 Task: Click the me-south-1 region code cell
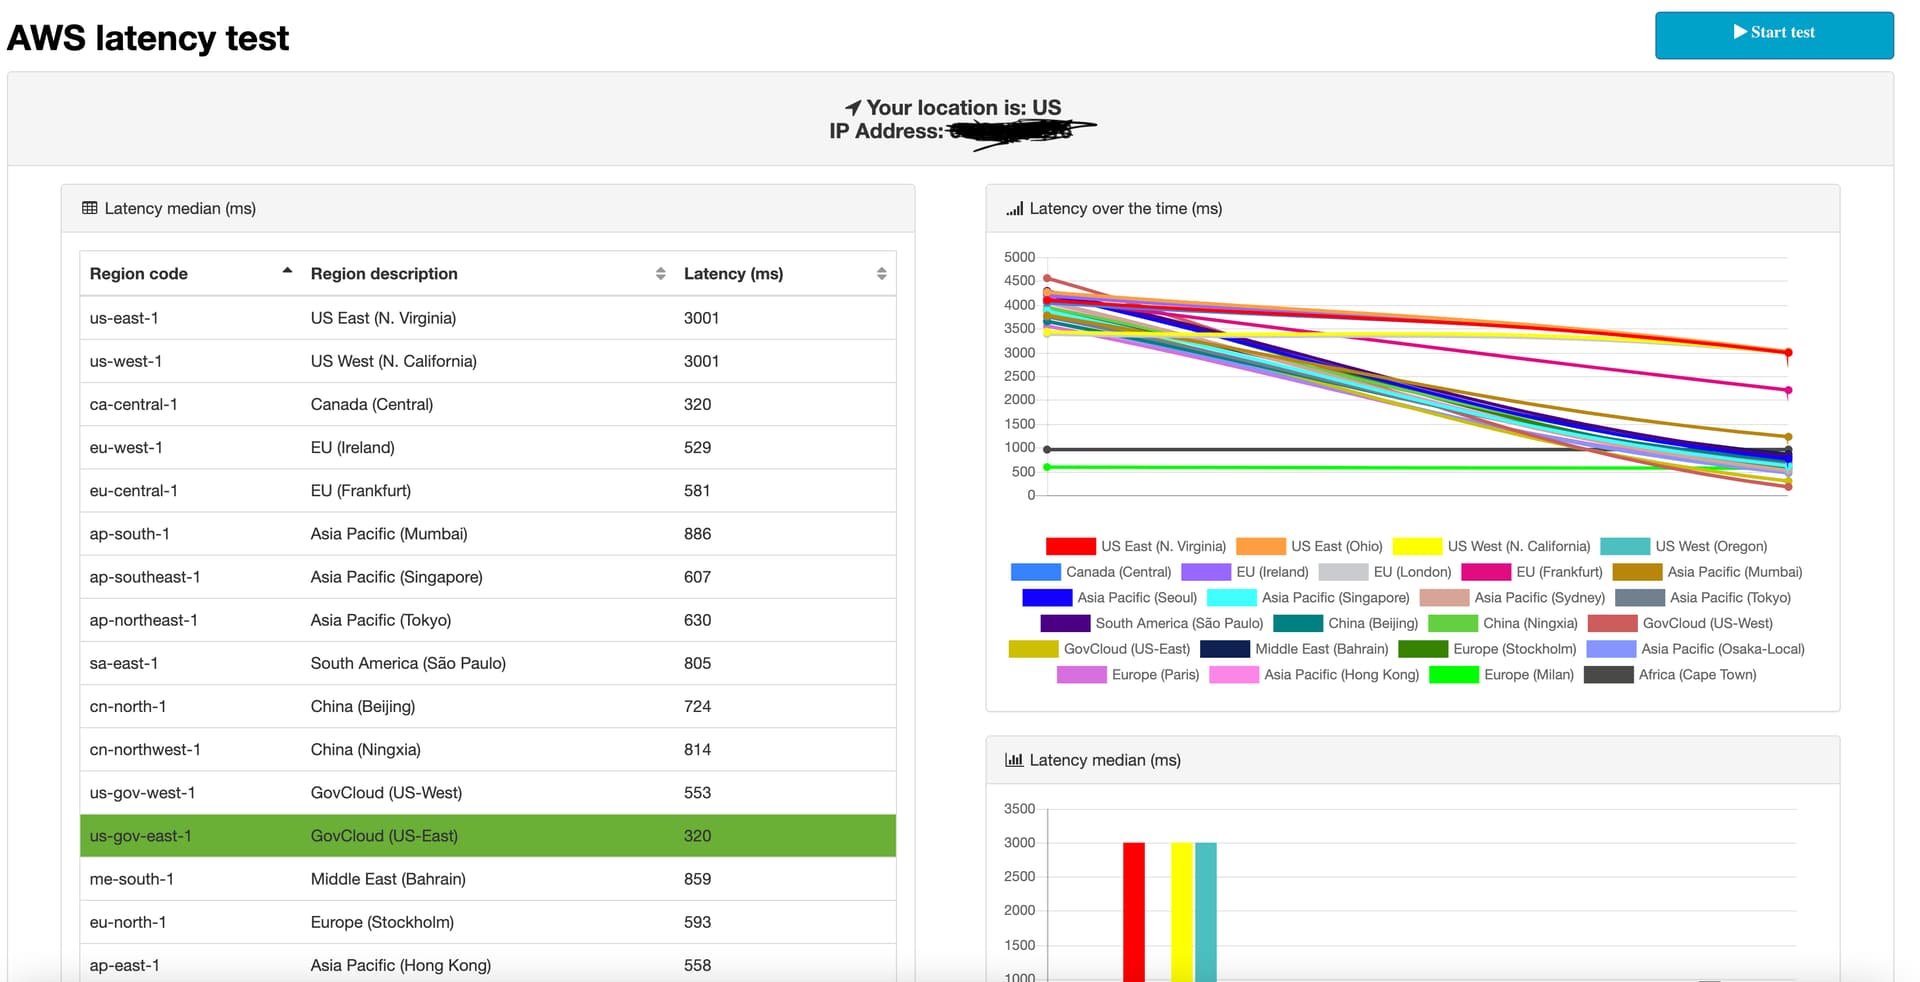190,879
